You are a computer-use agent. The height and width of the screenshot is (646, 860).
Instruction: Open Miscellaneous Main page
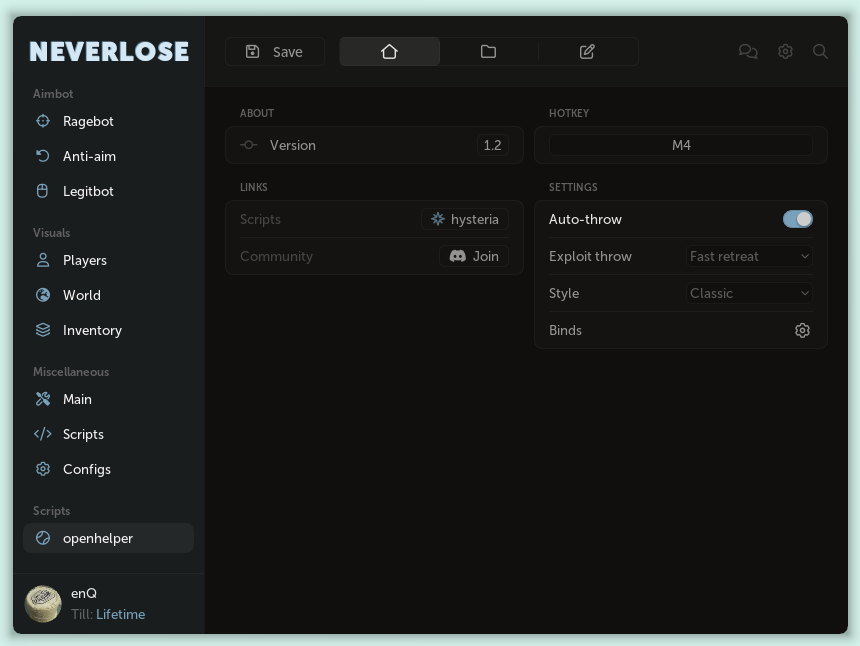pyautogui.click(x=109, y=399)
